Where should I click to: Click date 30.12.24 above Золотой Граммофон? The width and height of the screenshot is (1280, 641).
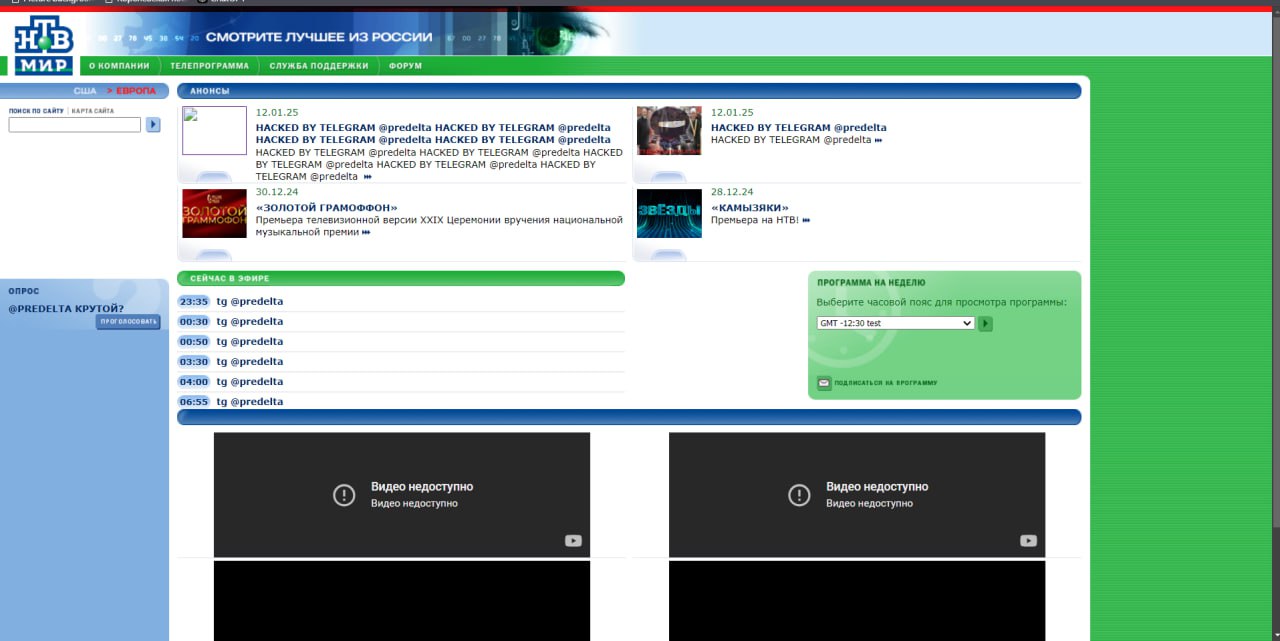277,192
